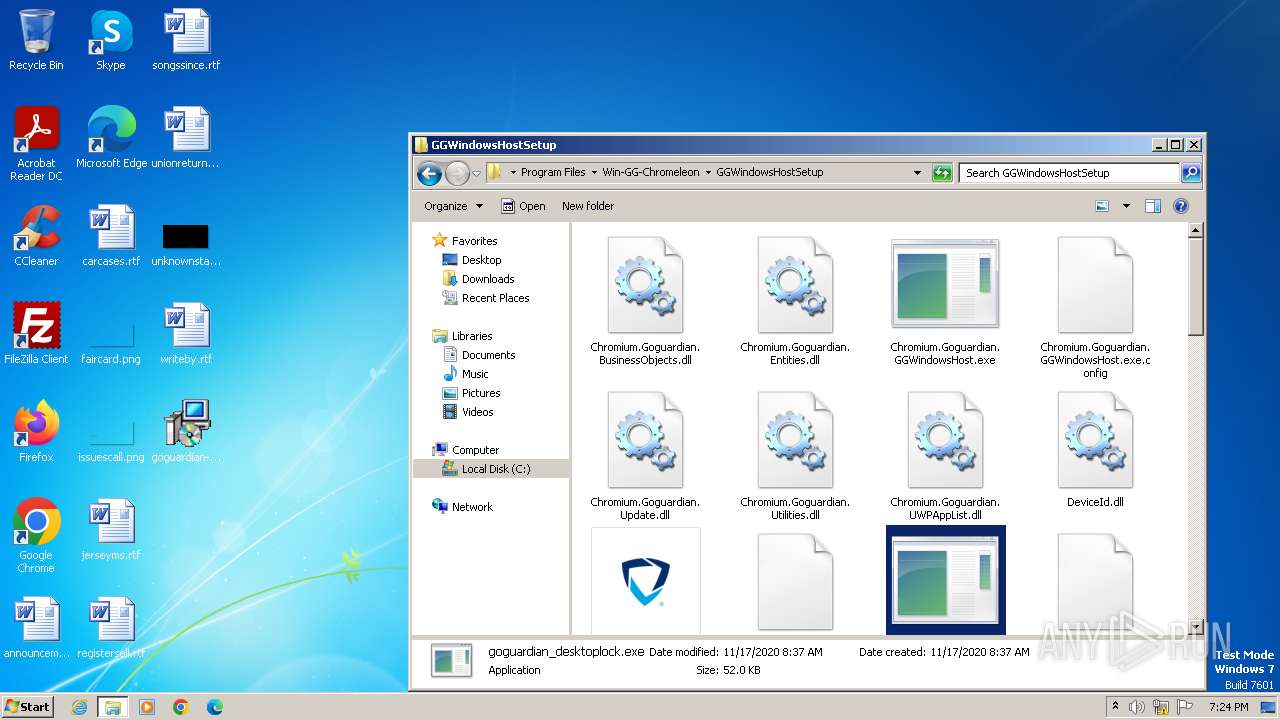Open the Recycle Bin desktop icon

[x=36, y=40]
